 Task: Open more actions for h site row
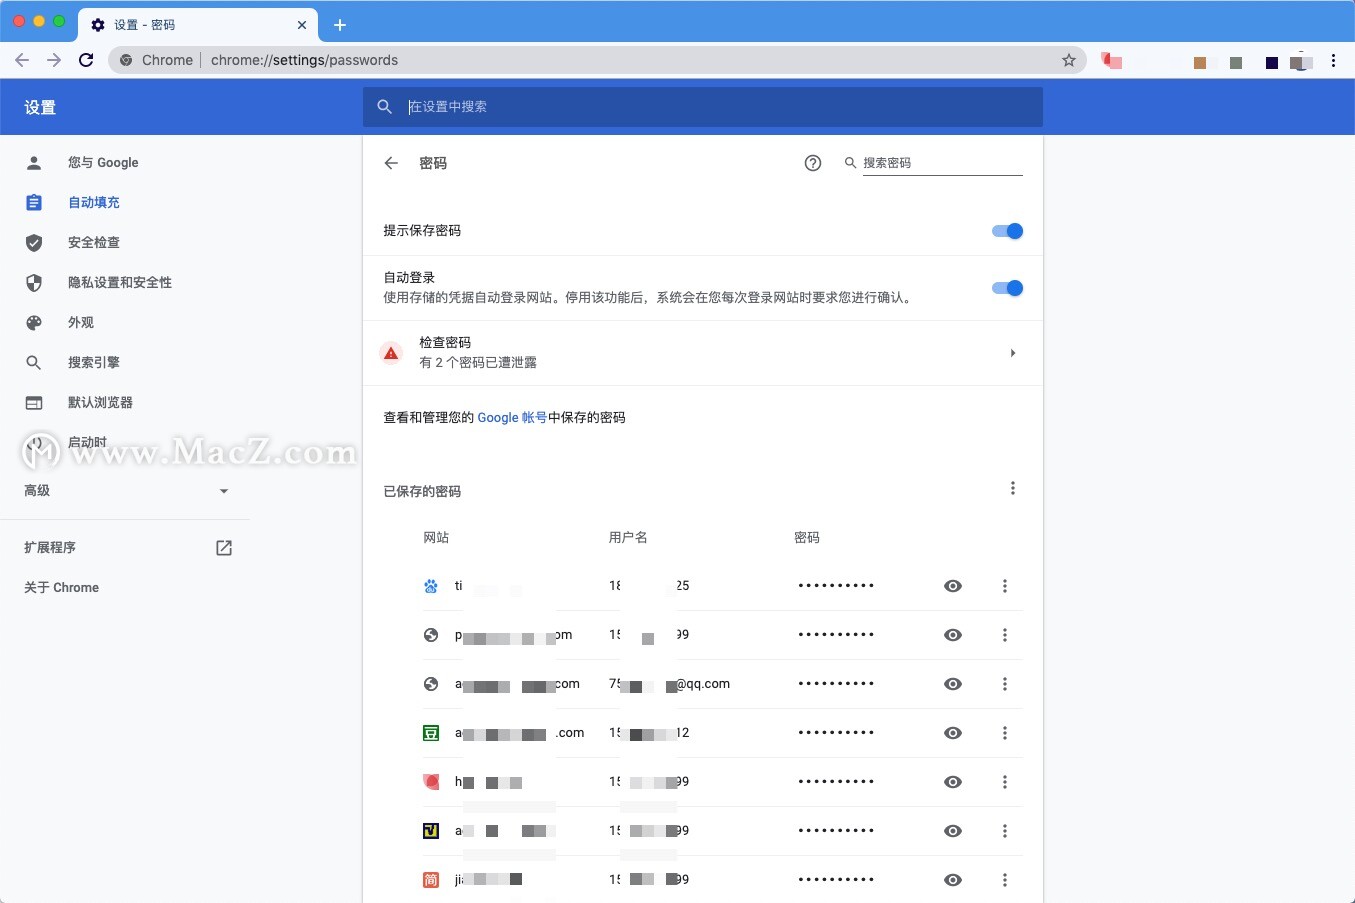(x=1005, y=782)
